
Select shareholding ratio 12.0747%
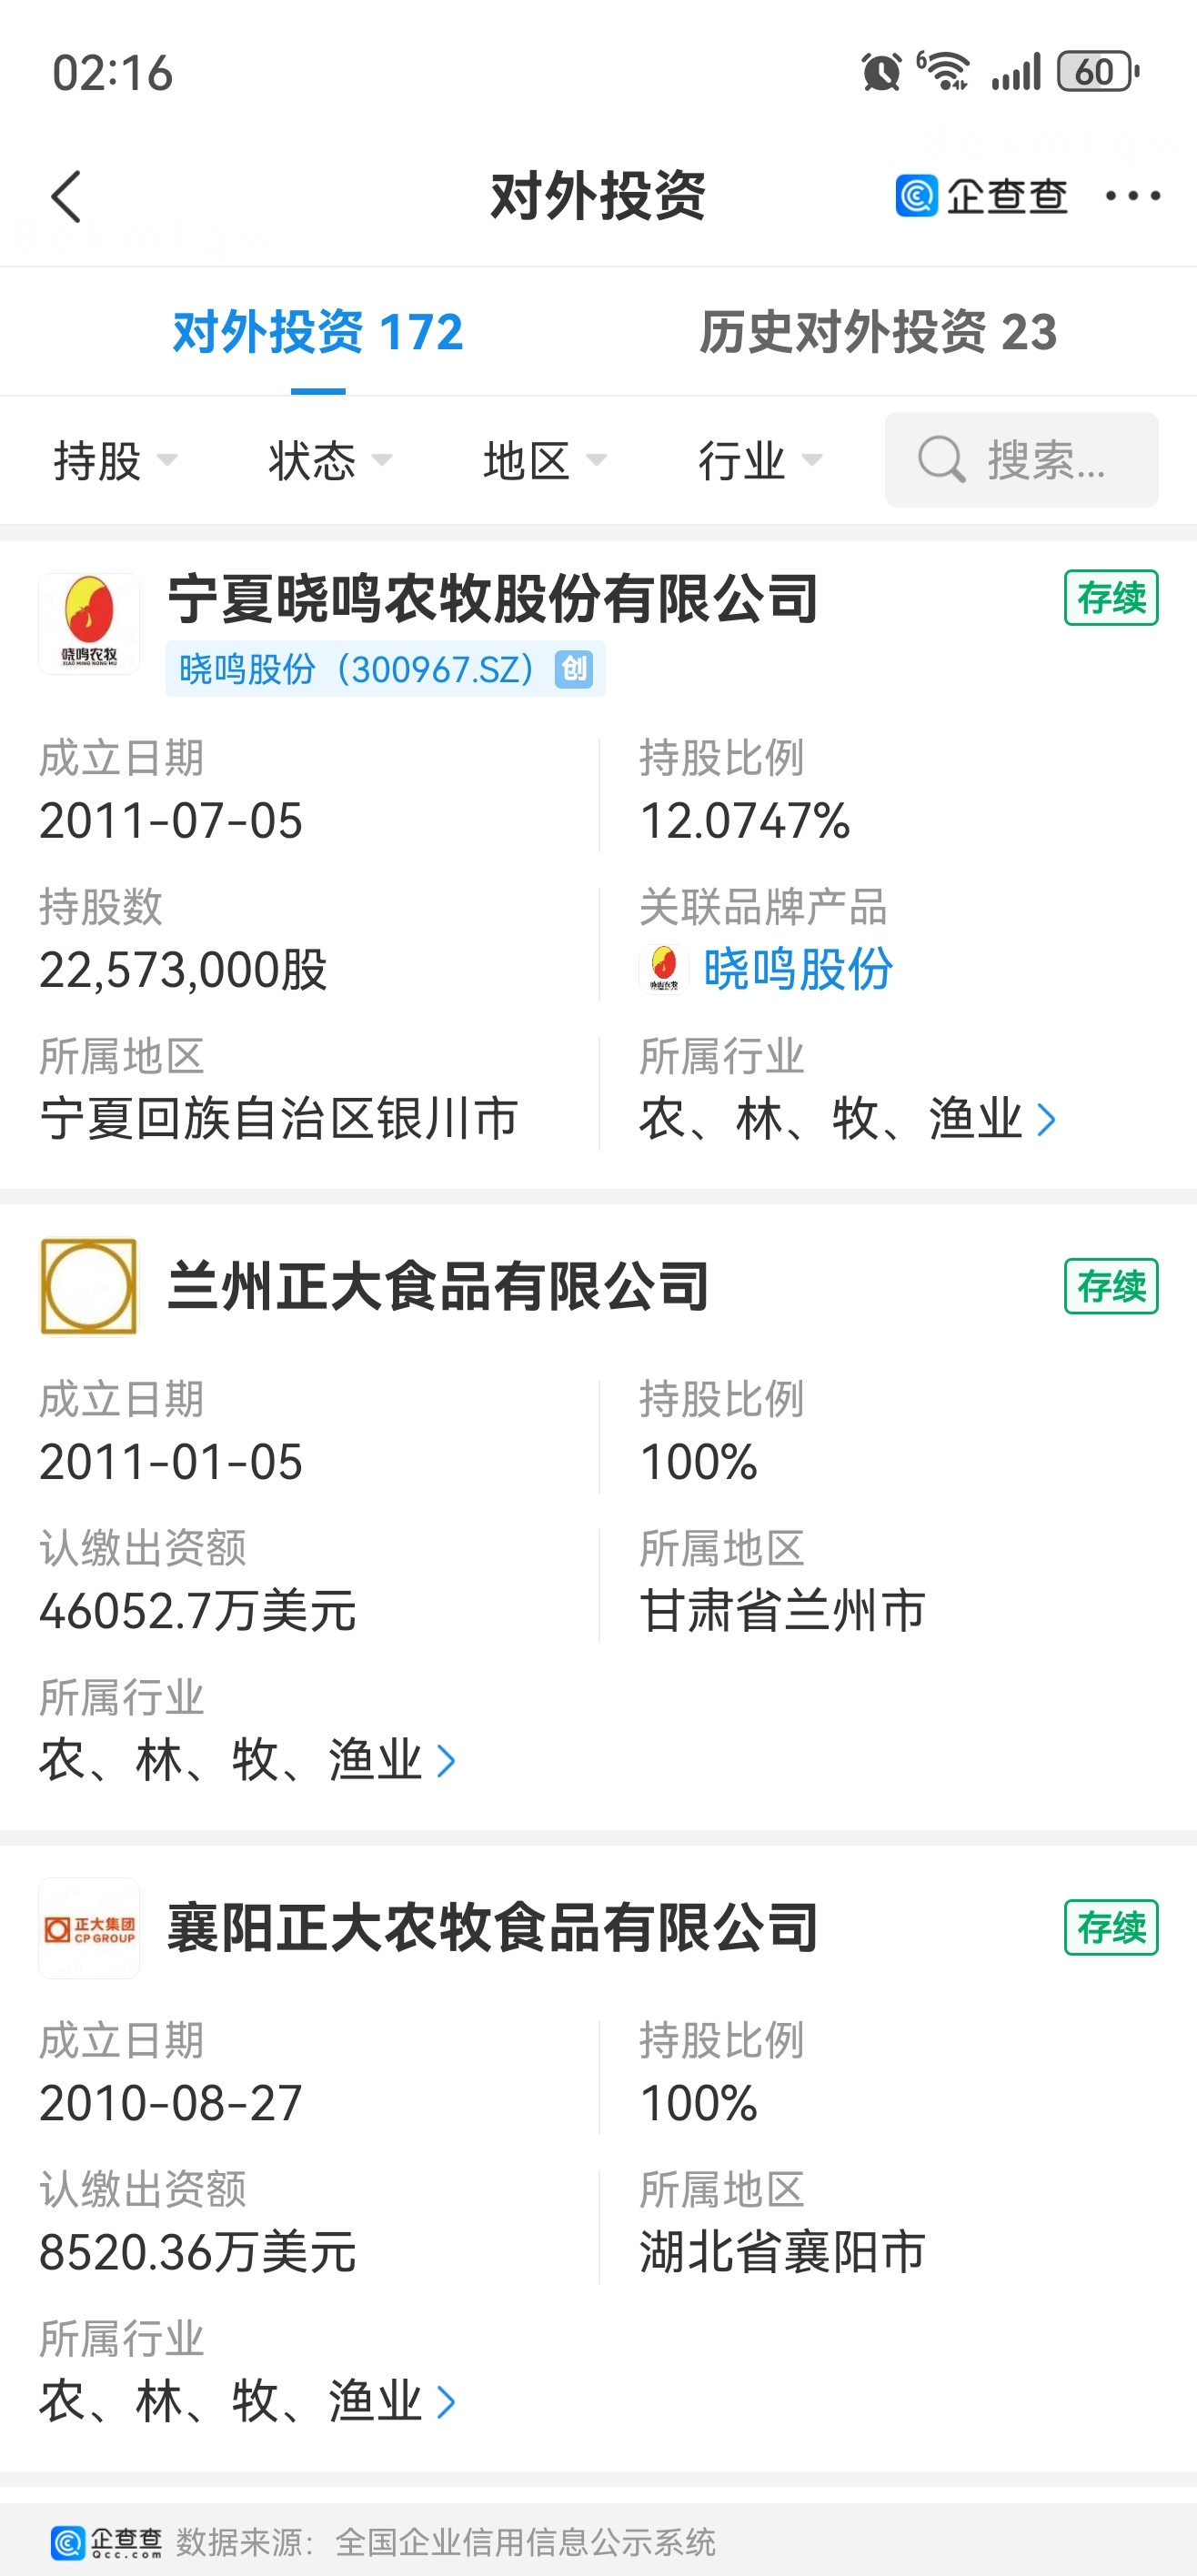(x=745, y=821)
